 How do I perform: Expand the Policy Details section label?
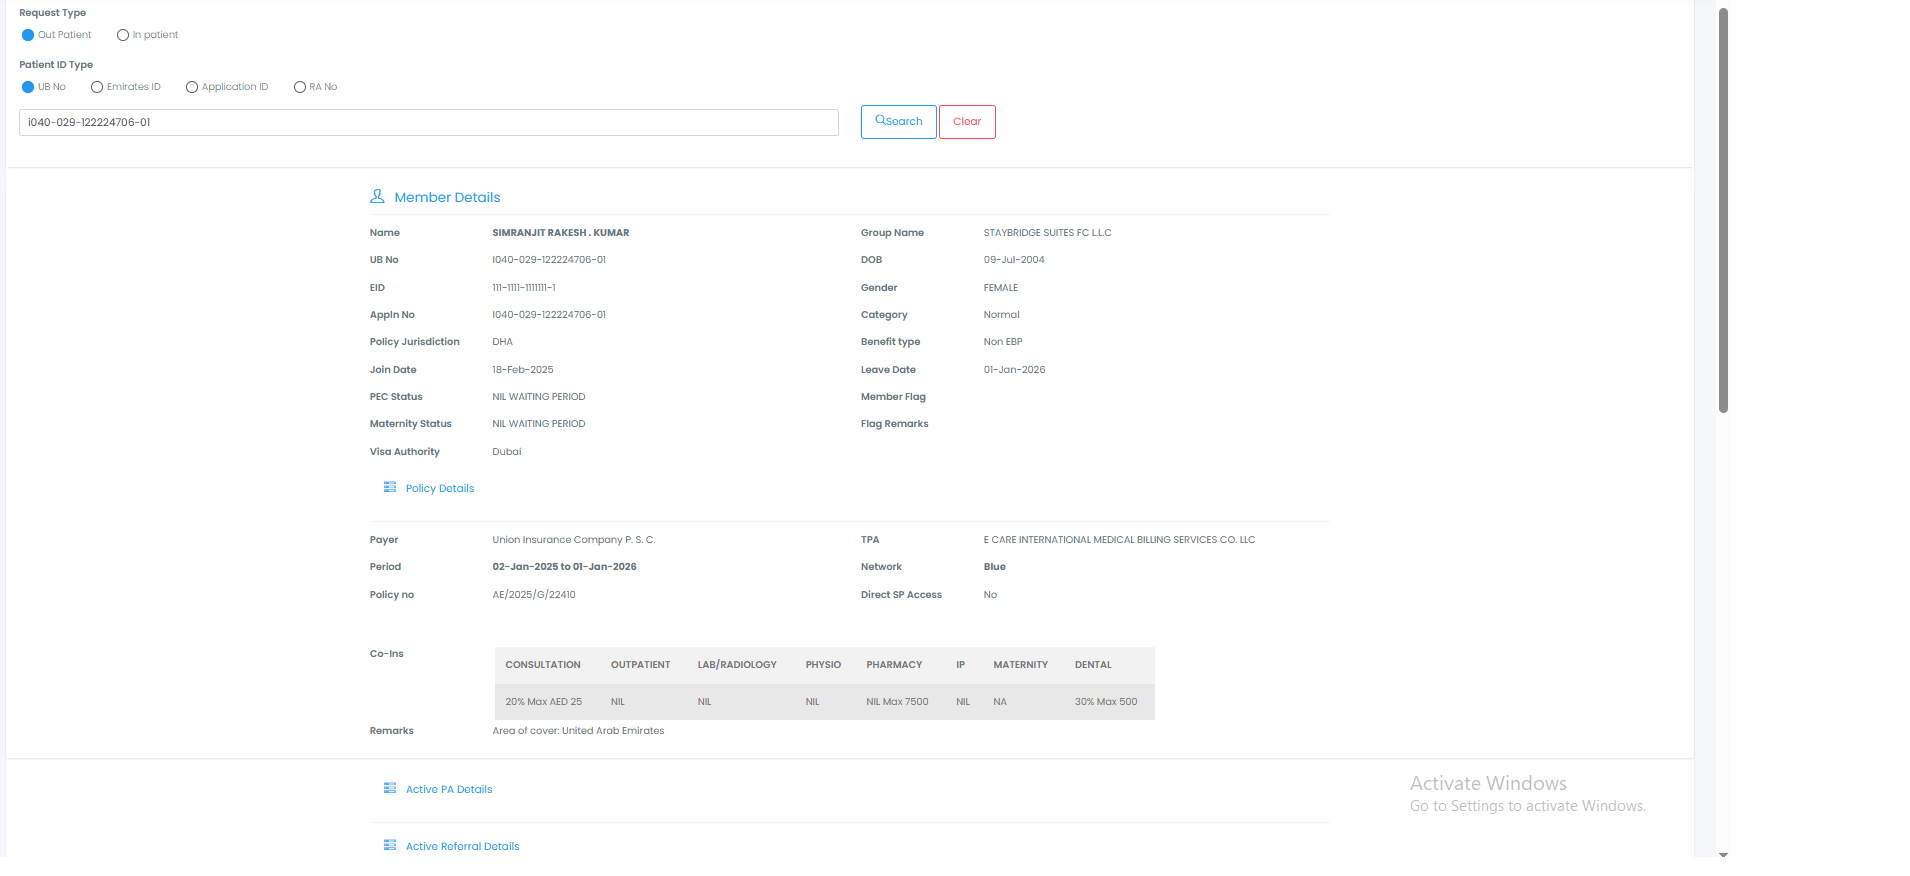[440, 488]
